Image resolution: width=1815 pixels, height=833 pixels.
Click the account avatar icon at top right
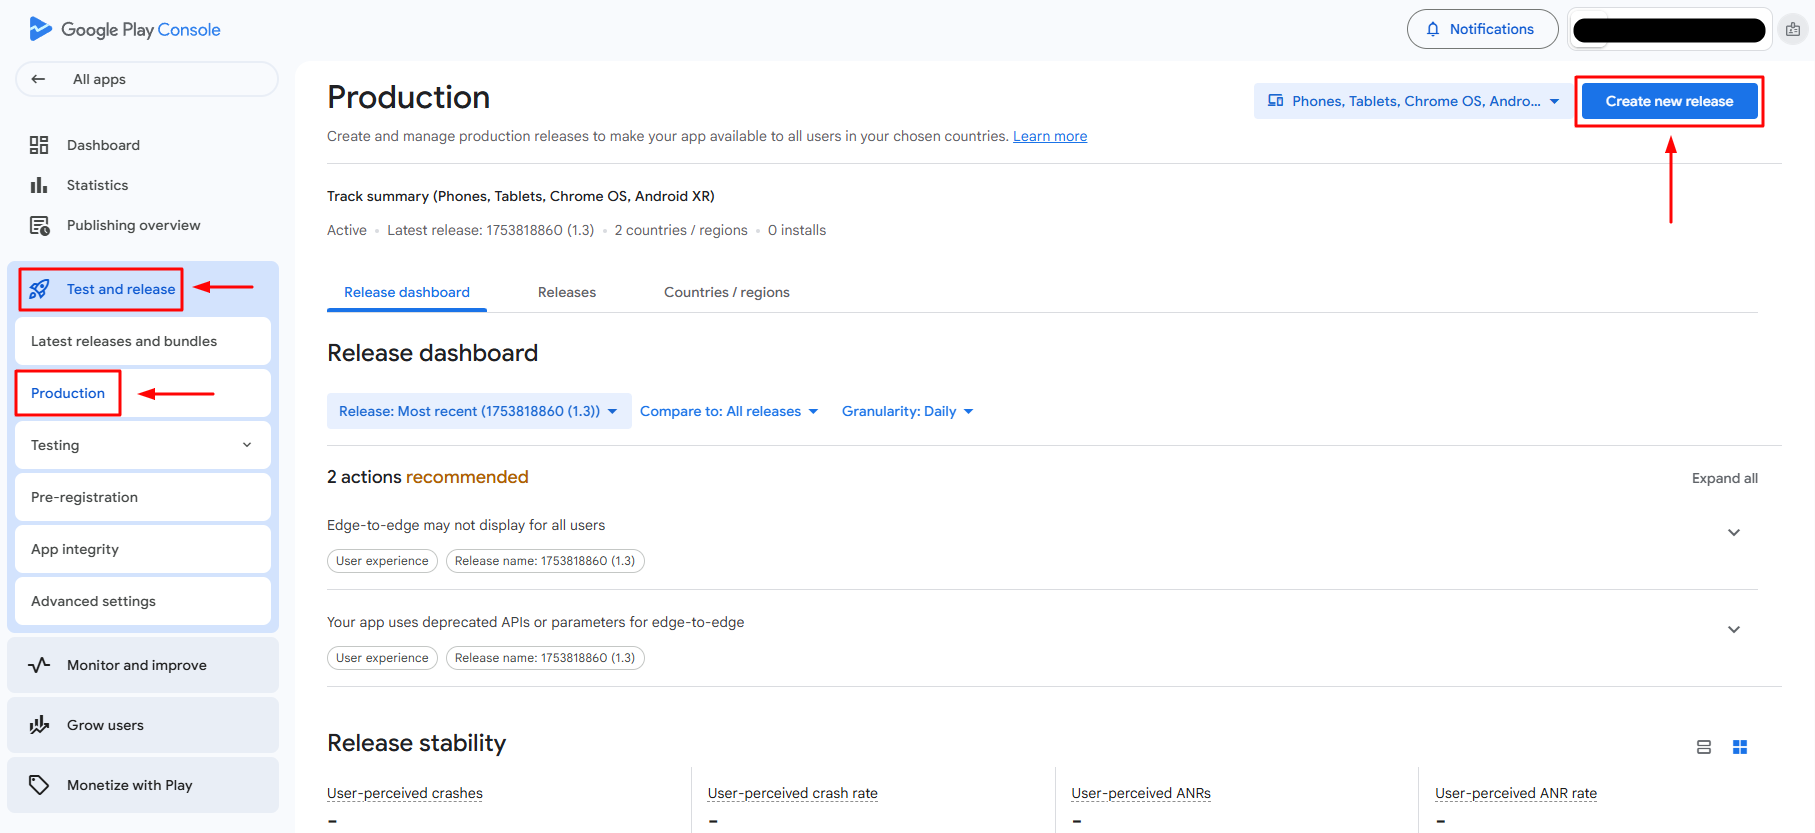1793,29
